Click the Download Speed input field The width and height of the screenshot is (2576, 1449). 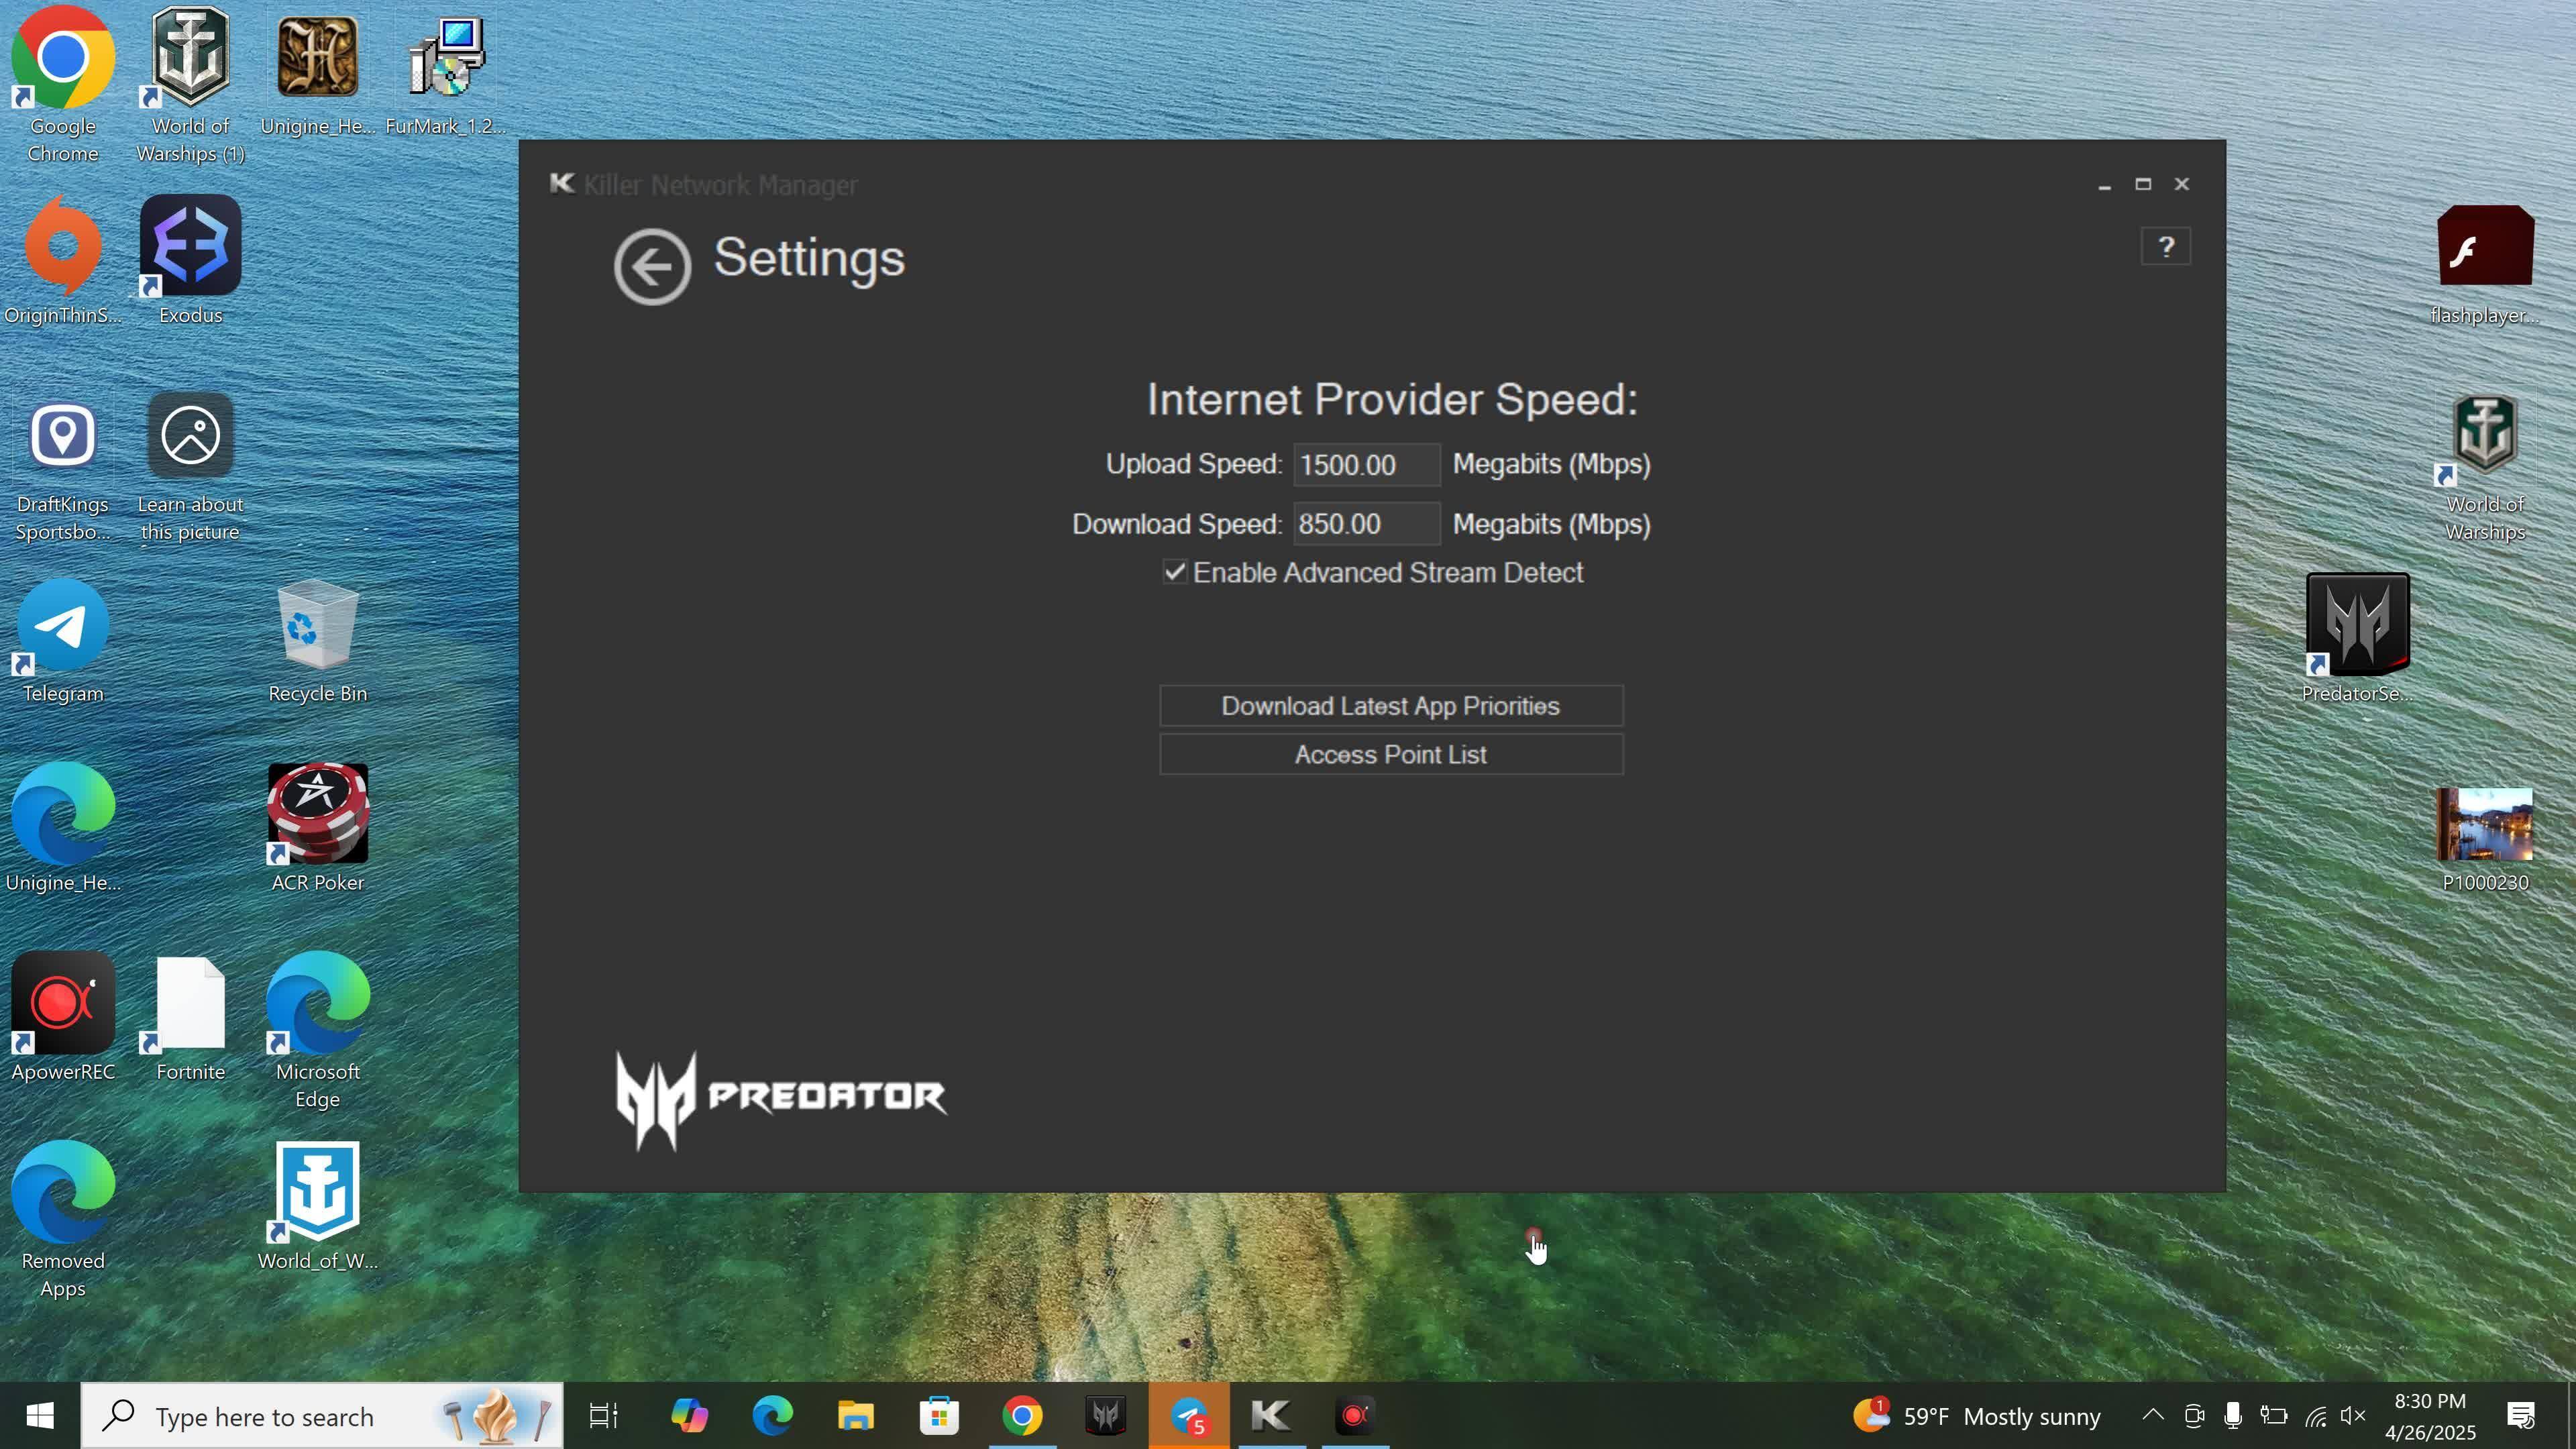(1365, 524)
